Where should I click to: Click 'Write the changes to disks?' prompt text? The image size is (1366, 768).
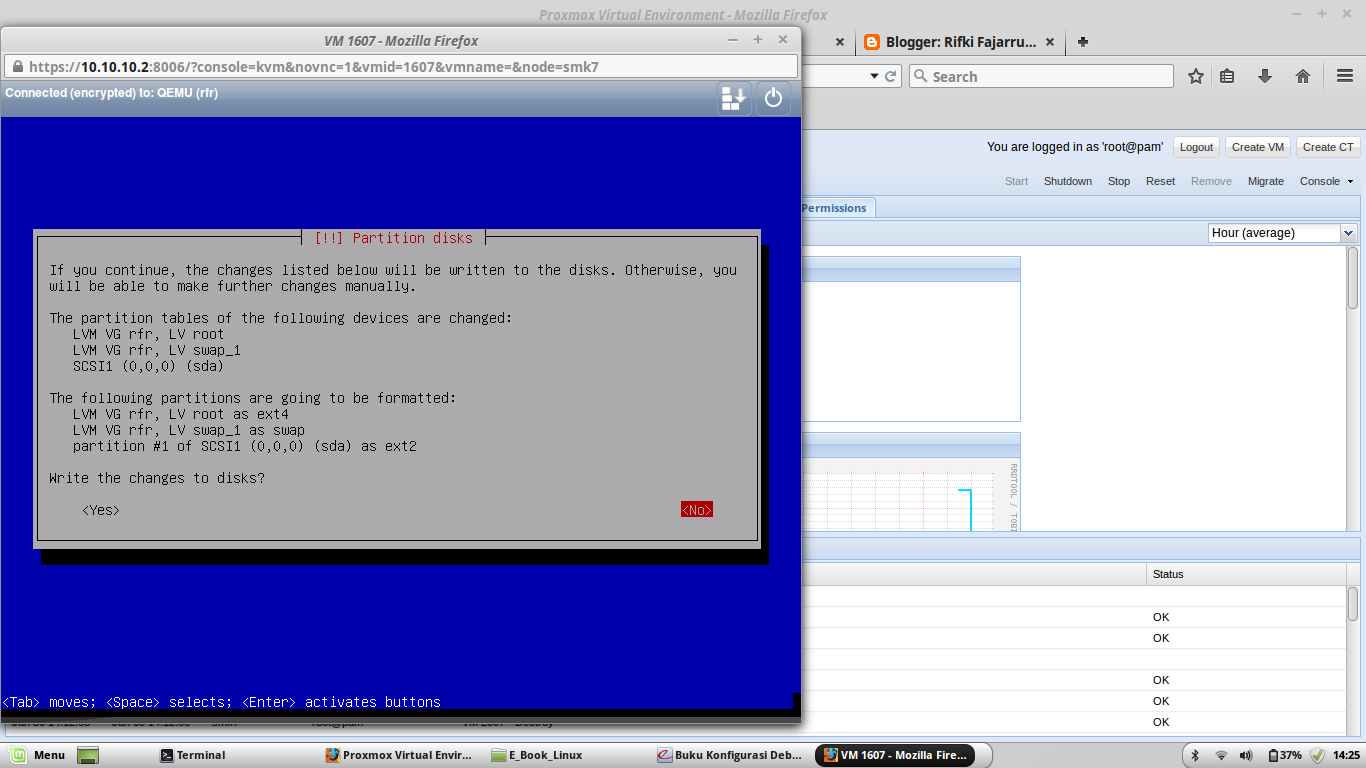pyautogui.click(x=157, y=478)
